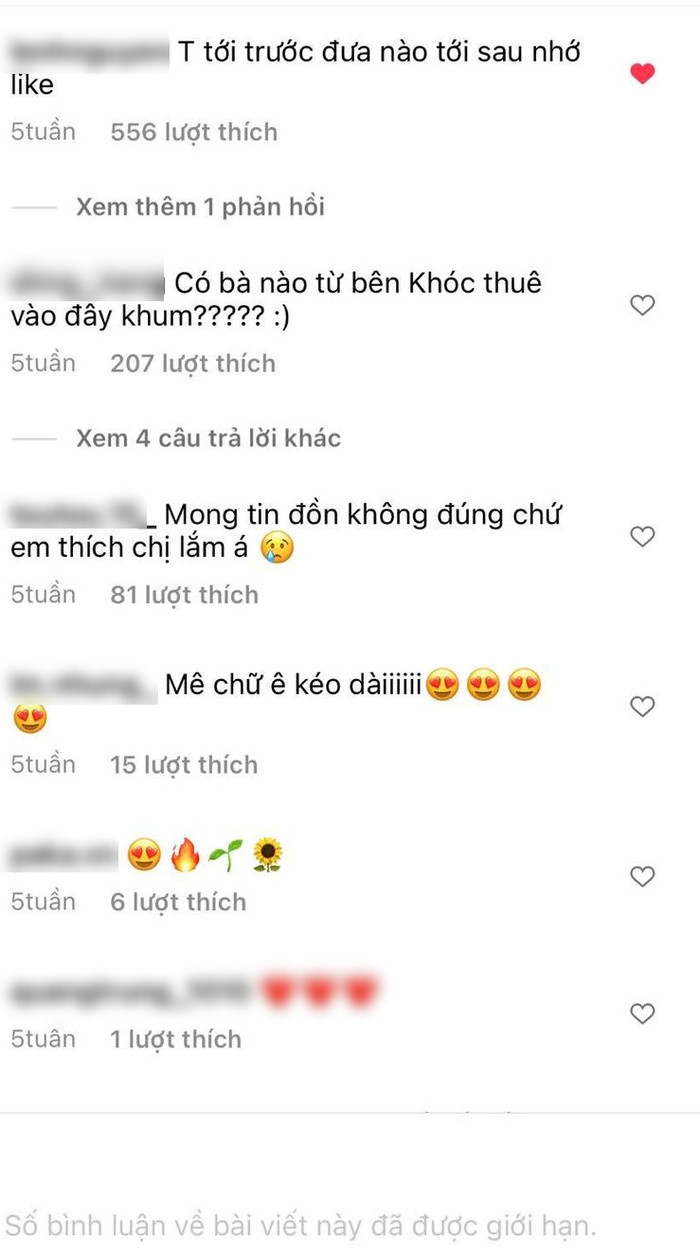Open '1 lượt thích' likes list
This screenshot has height=1256, width=700.
click(176, 1039)
